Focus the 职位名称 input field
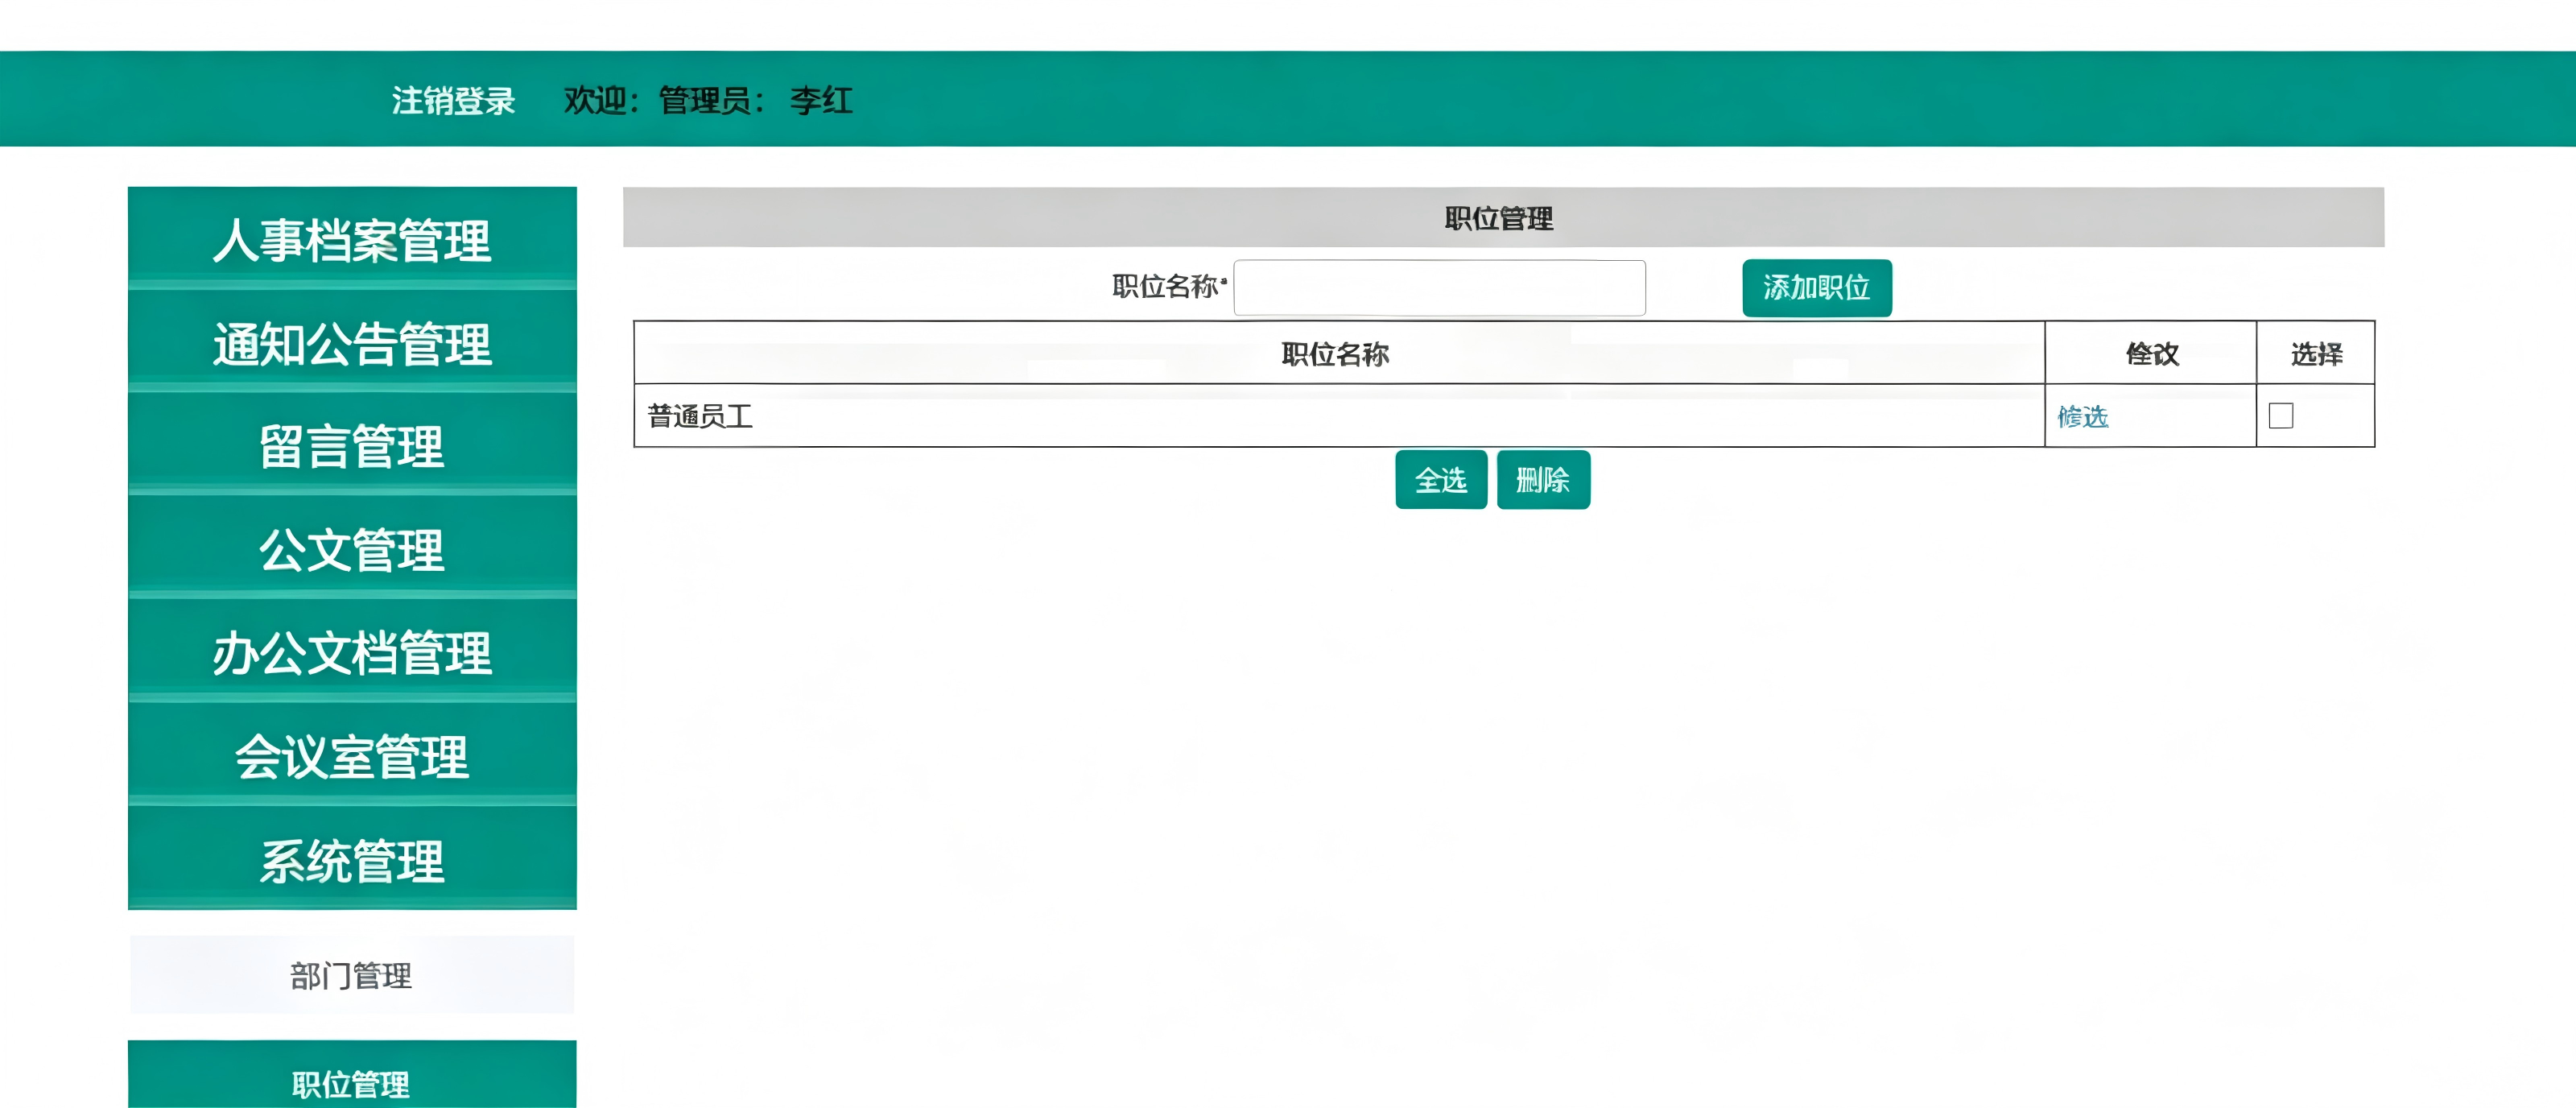The width and height of the screenshot is (2576, 1108). click(1439, 288)
